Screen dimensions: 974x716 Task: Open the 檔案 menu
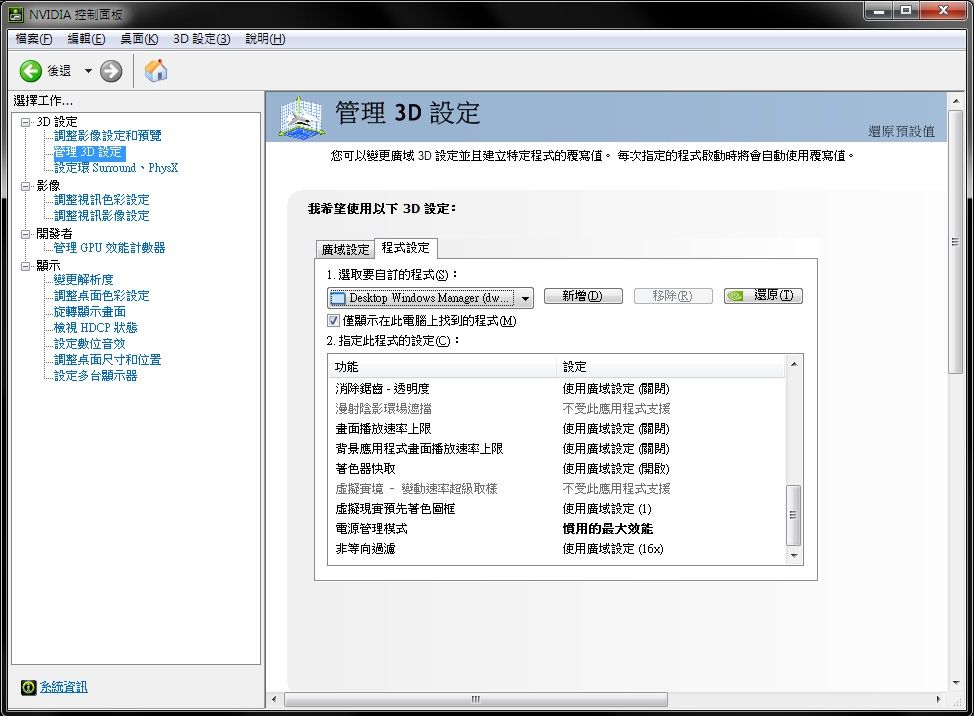[x=34, y=39]
